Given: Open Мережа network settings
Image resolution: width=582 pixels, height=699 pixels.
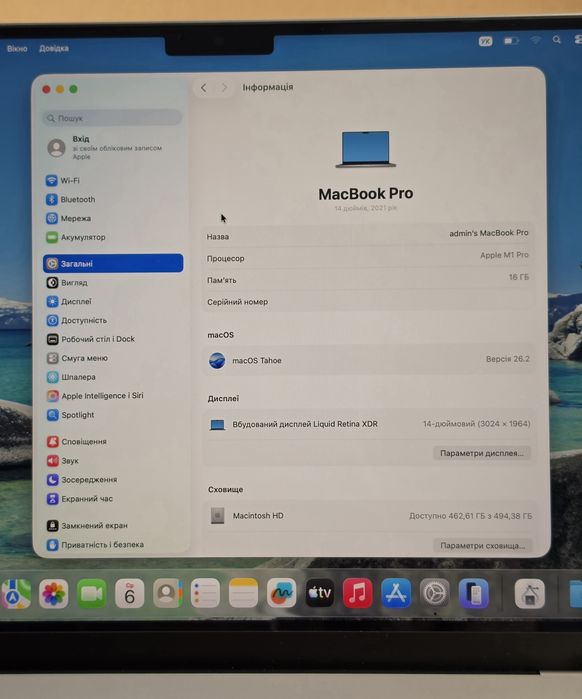Looking at the screenshot, I should pyautogui.click(x=68, y=218).
